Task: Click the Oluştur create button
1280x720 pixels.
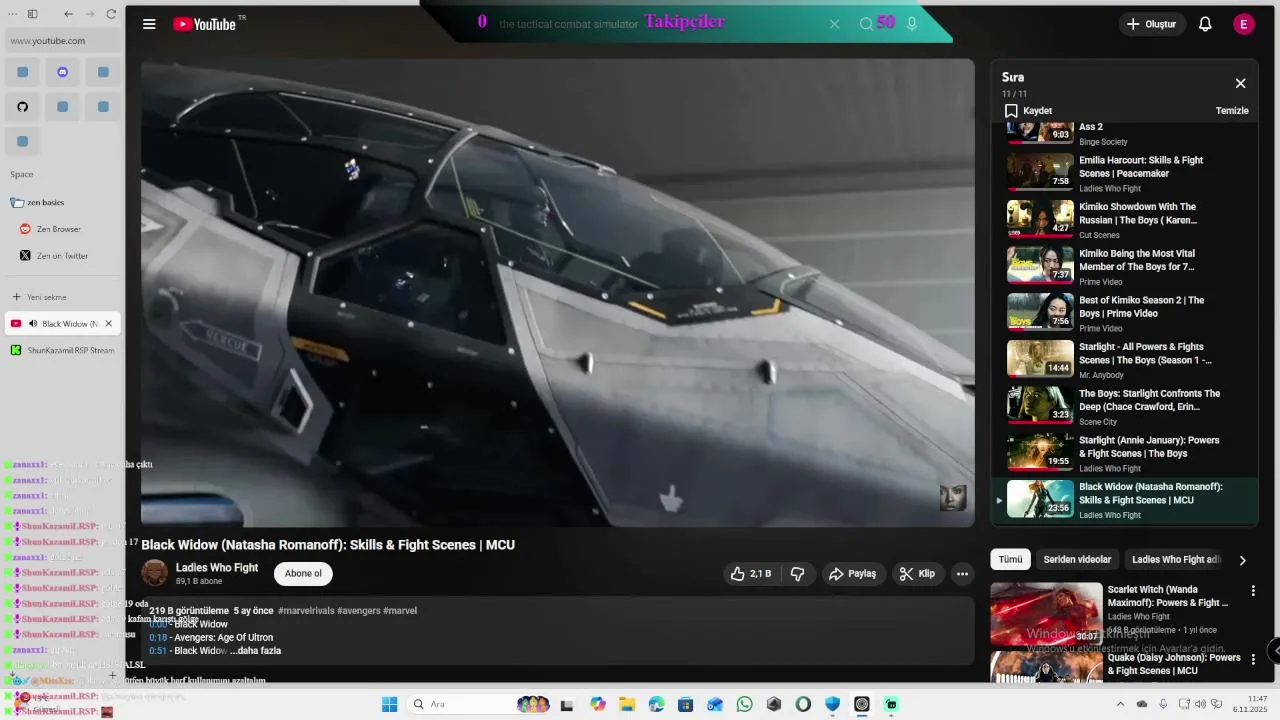Action: 1152,24
